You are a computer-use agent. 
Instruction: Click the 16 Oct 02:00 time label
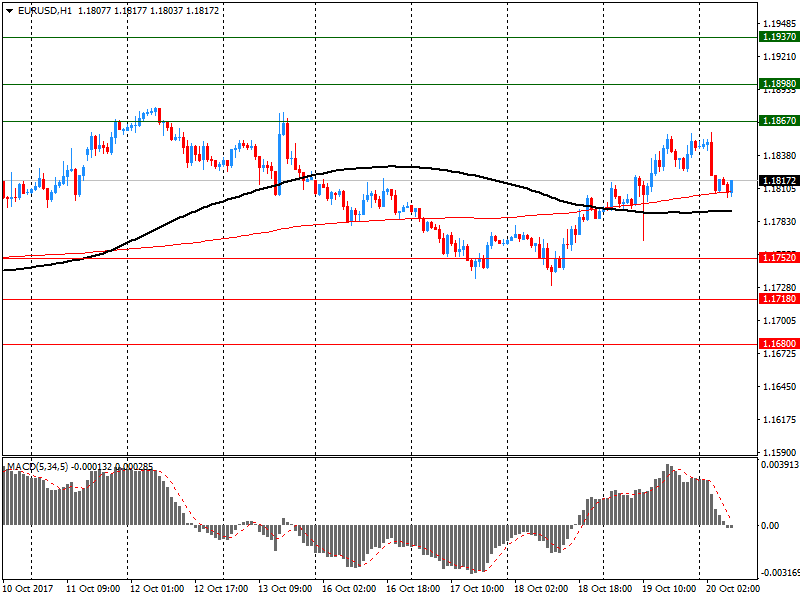click(x=349, y=589)
